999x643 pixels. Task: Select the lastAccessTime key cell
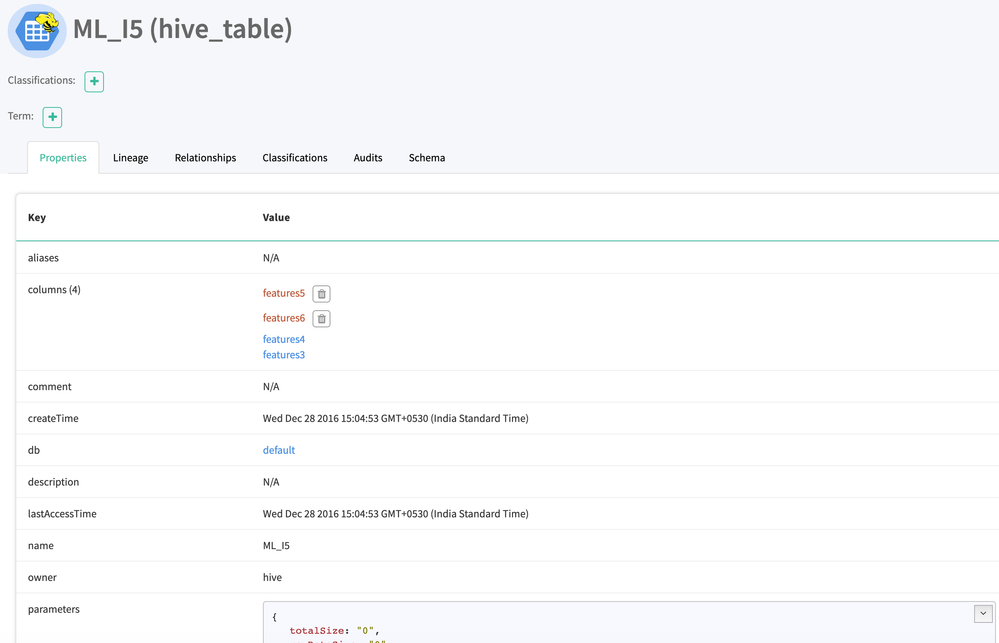point(62,514)
